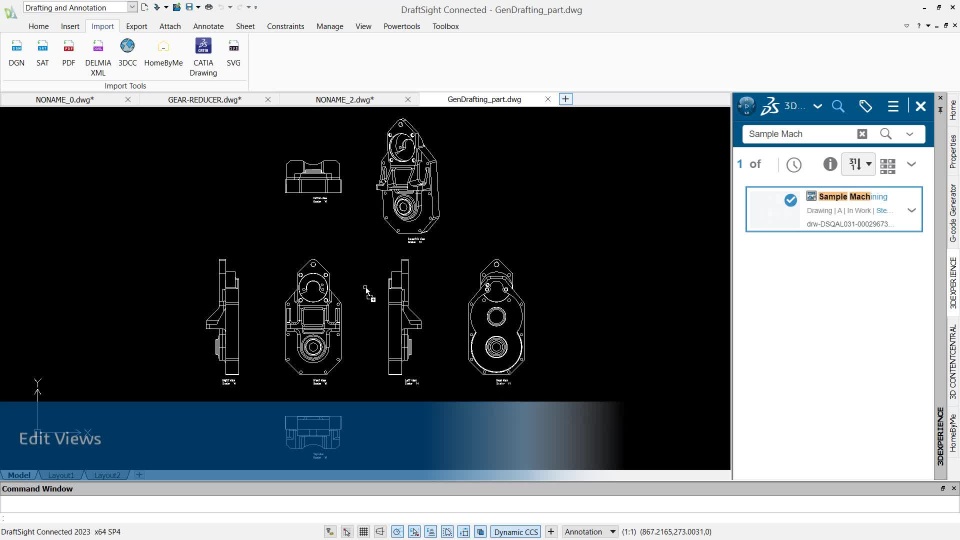Click the Sample Mach search field
This screenshot has width=960, height=540.
pos(799,133)
